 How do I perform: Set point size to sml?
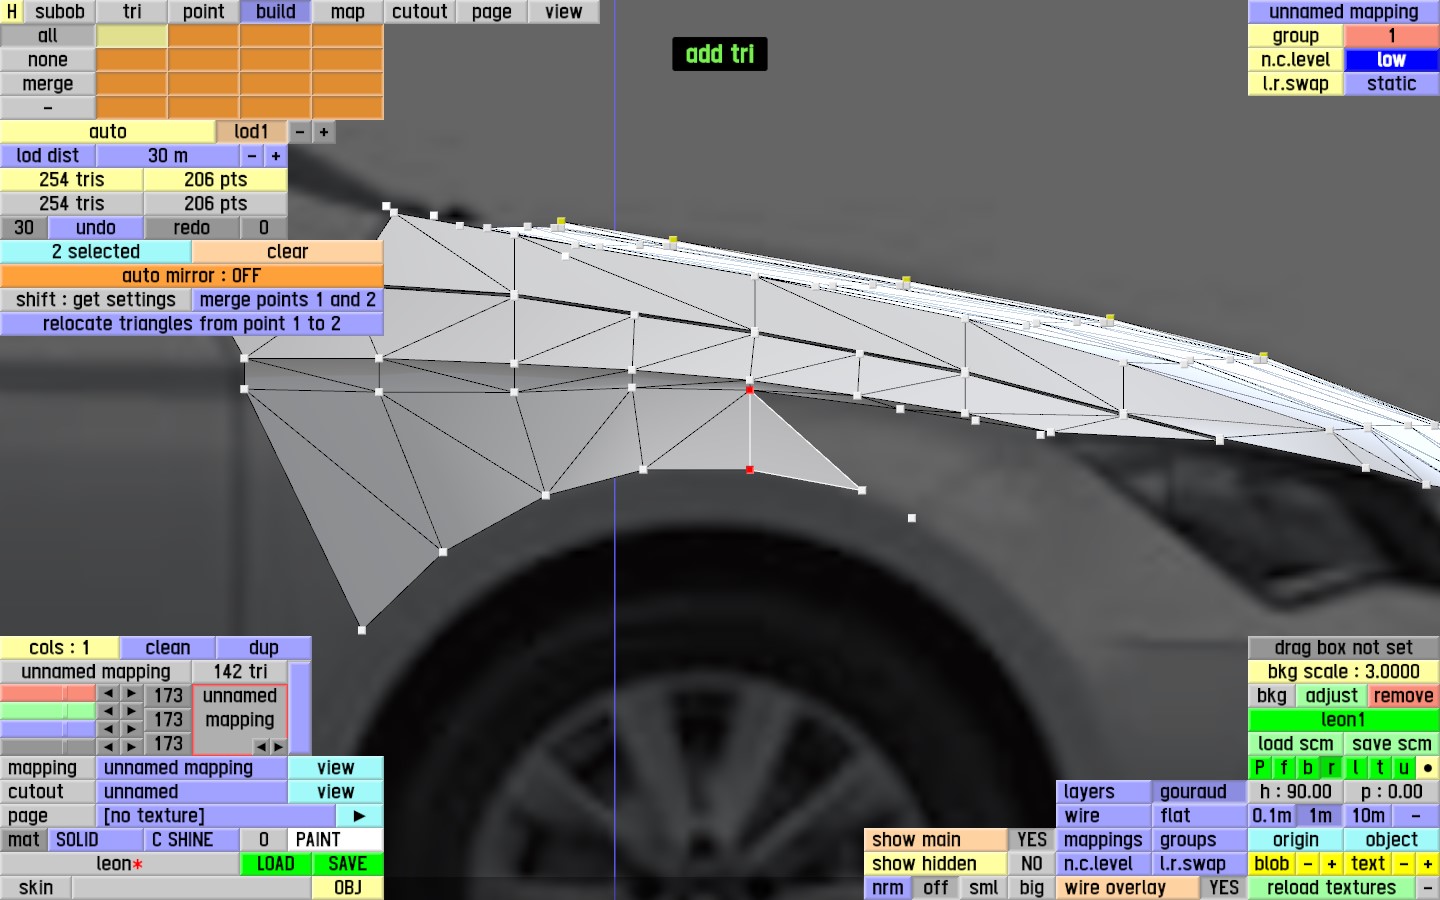pyautogui.click(x=984, y=888)
